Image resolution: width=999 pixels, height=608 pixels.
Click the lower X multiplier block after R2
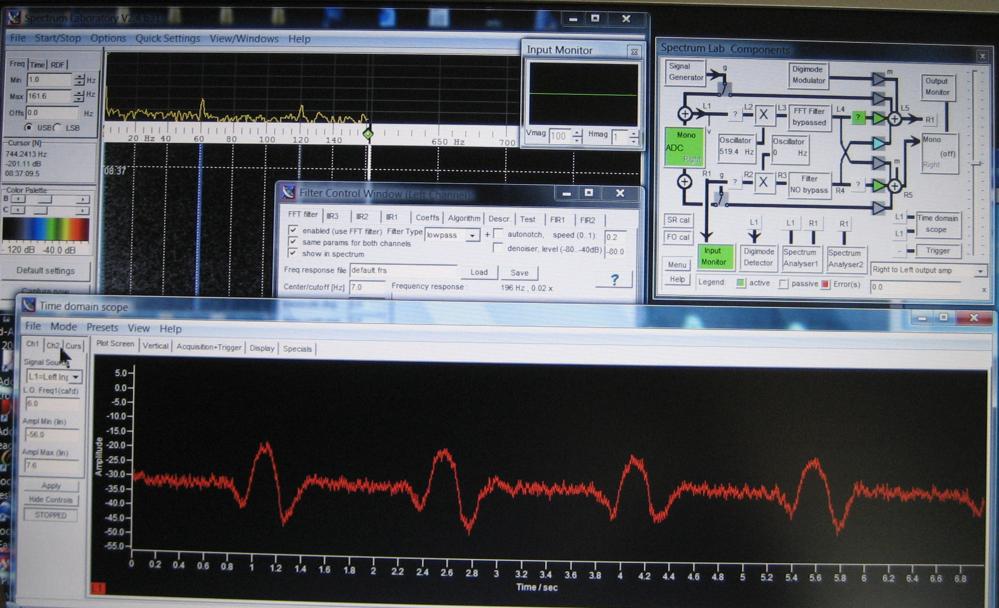click(763, 184)
